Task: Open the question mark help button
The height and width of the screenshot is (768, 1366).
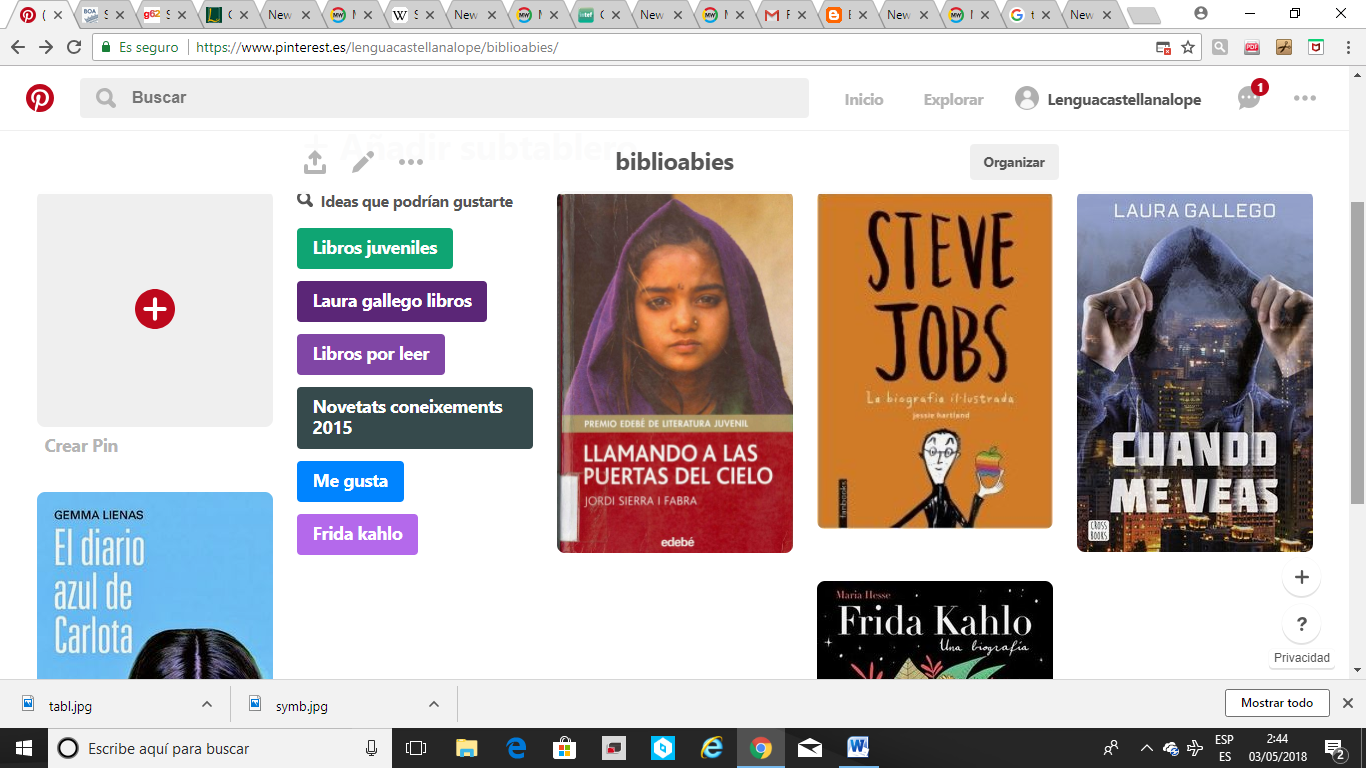Action: click(x=1301, y=625)
